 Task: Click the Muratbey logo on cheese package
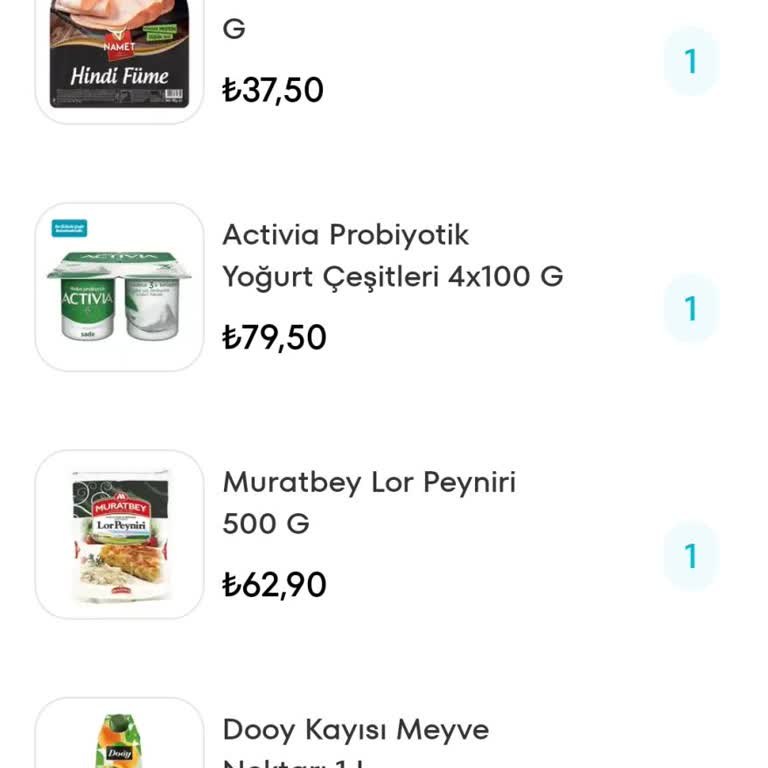[x=120, y=506]
